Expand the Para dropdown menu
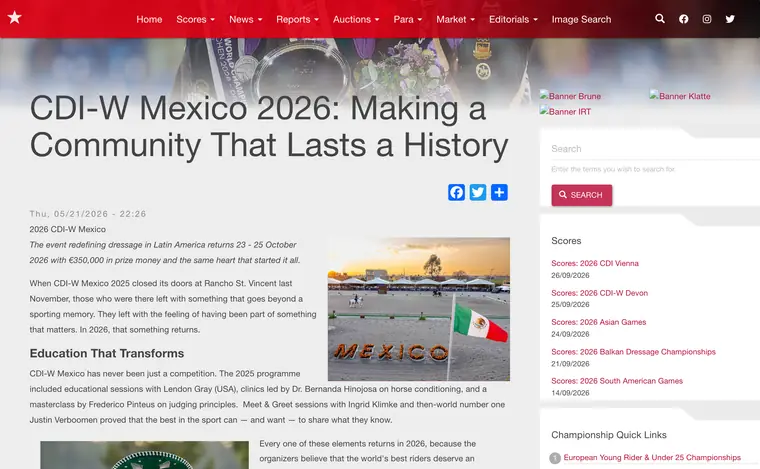The width and height of the screenshot is (760, 469). pyautogui.click(x=408, y=19)
